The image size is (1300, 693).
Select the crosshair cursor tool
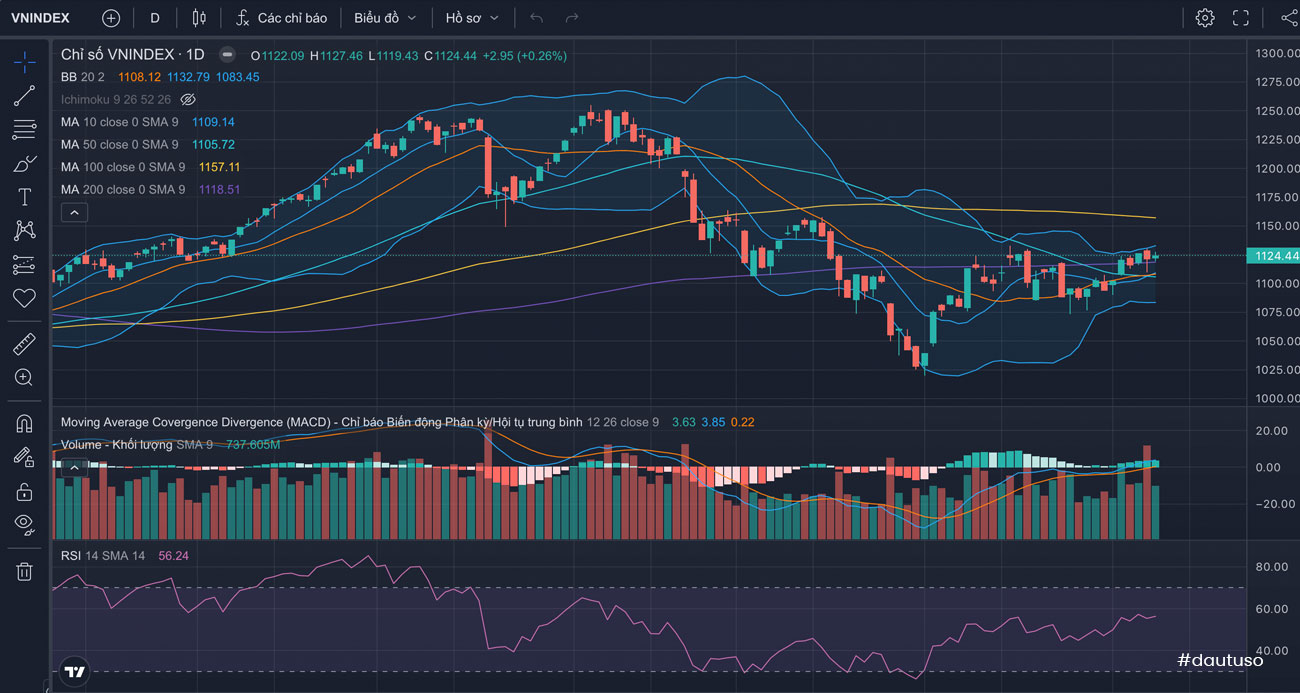[24, 62]
